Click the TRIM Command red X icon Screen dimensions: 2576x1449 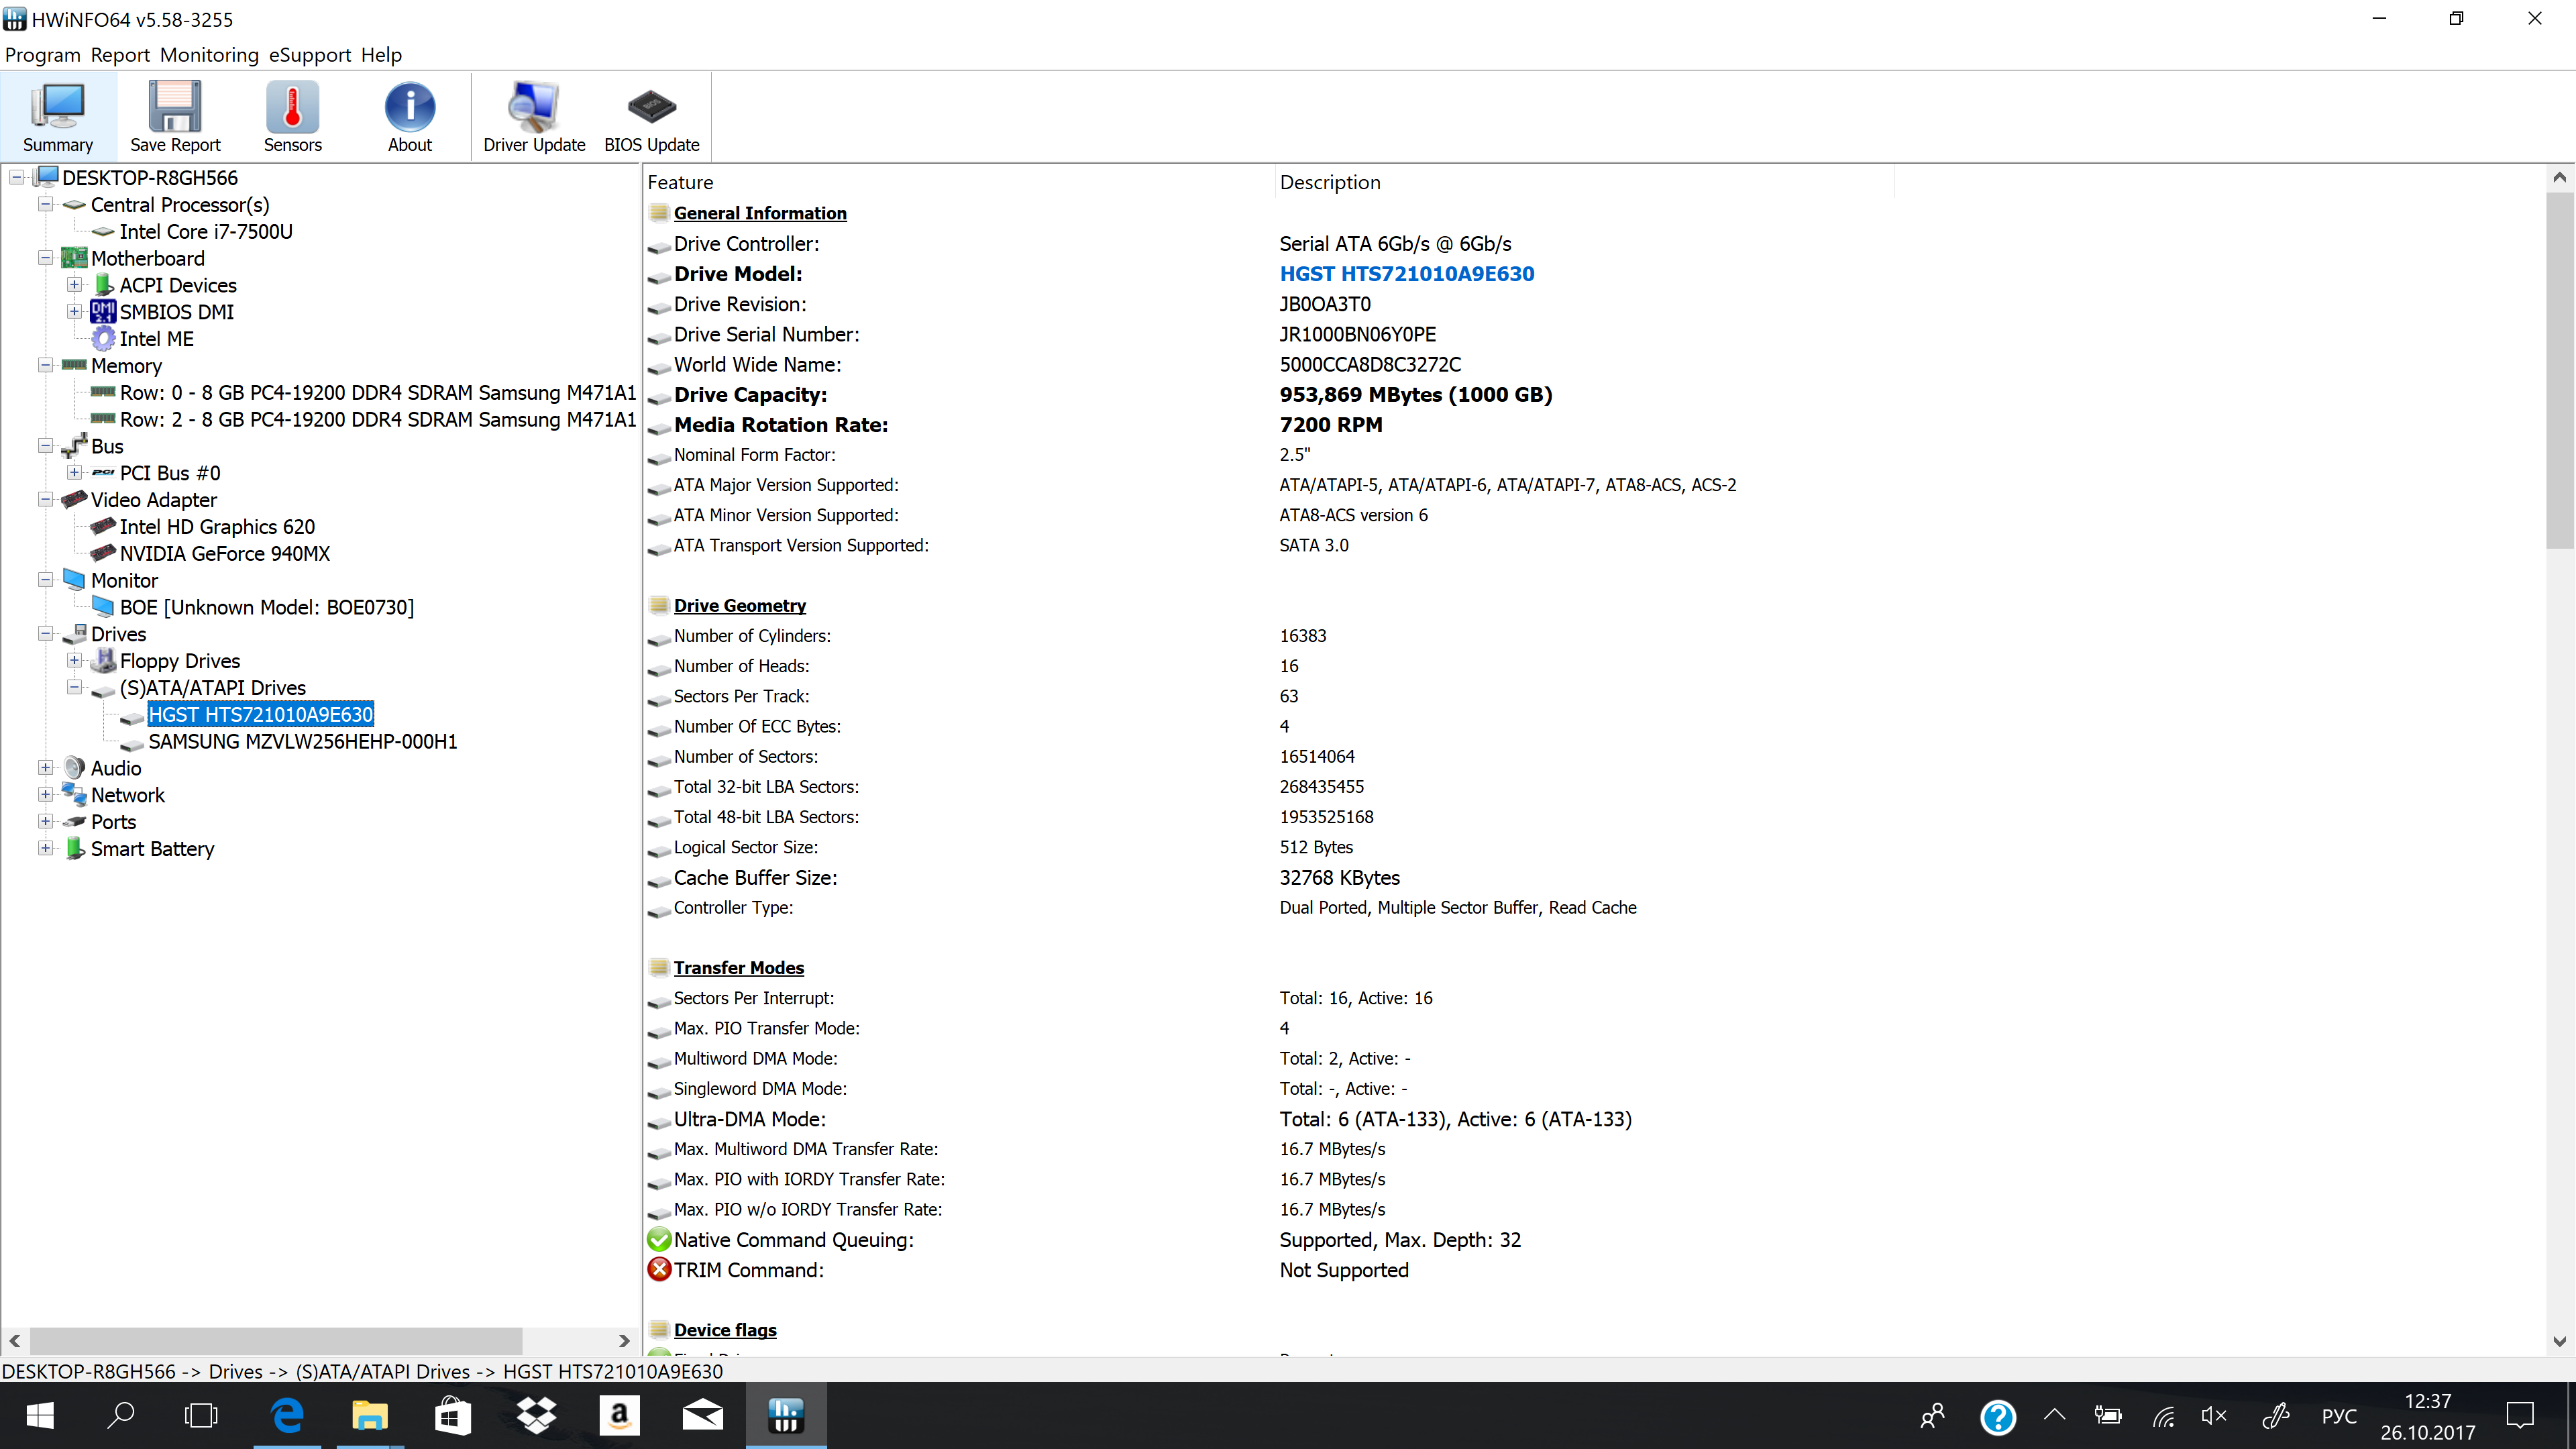[659, 1270]
